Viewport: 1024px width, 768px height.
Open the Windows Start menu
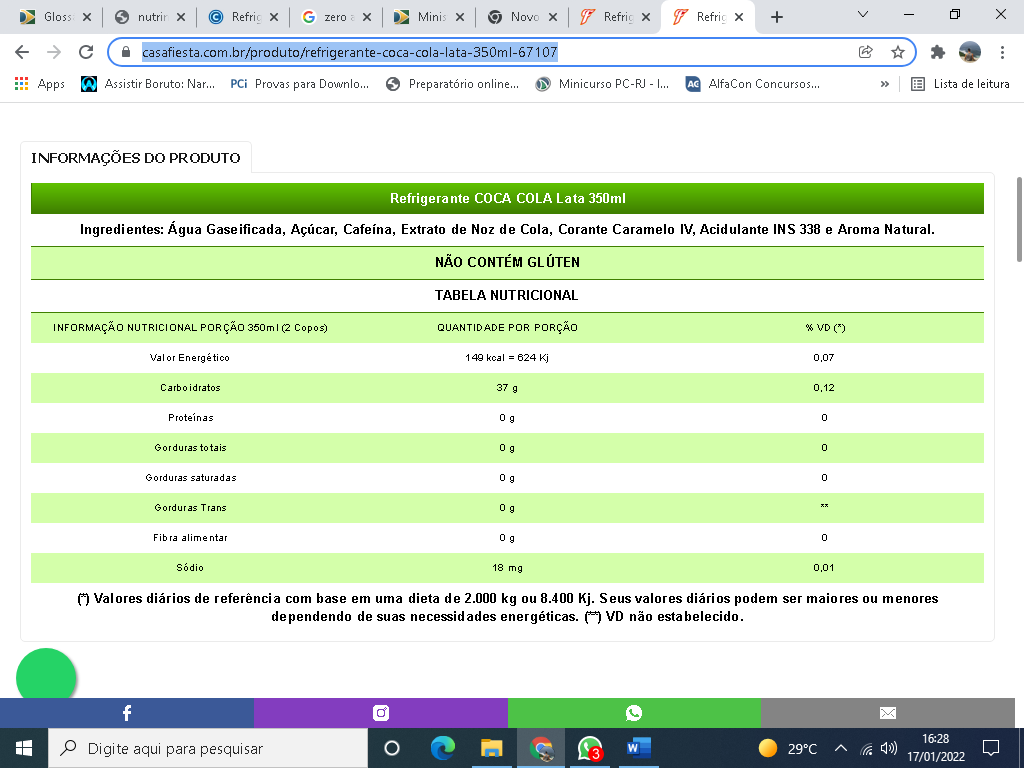point(24,748)
